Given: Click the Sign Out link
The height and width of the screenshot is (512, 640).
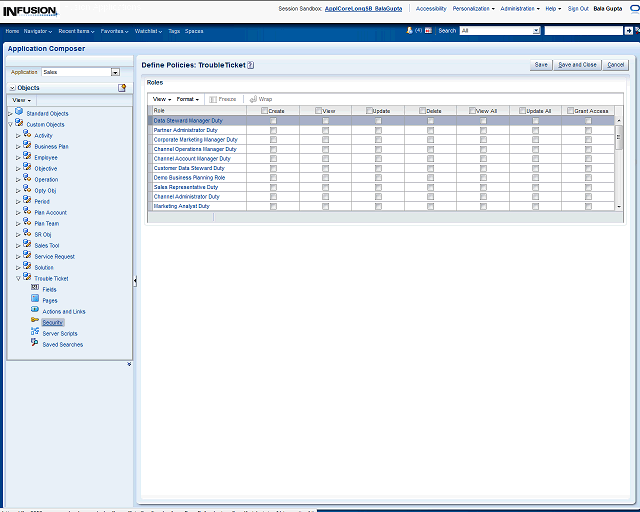Looking at the screenshot, I should pyautogui.click(x=578, y=8).
